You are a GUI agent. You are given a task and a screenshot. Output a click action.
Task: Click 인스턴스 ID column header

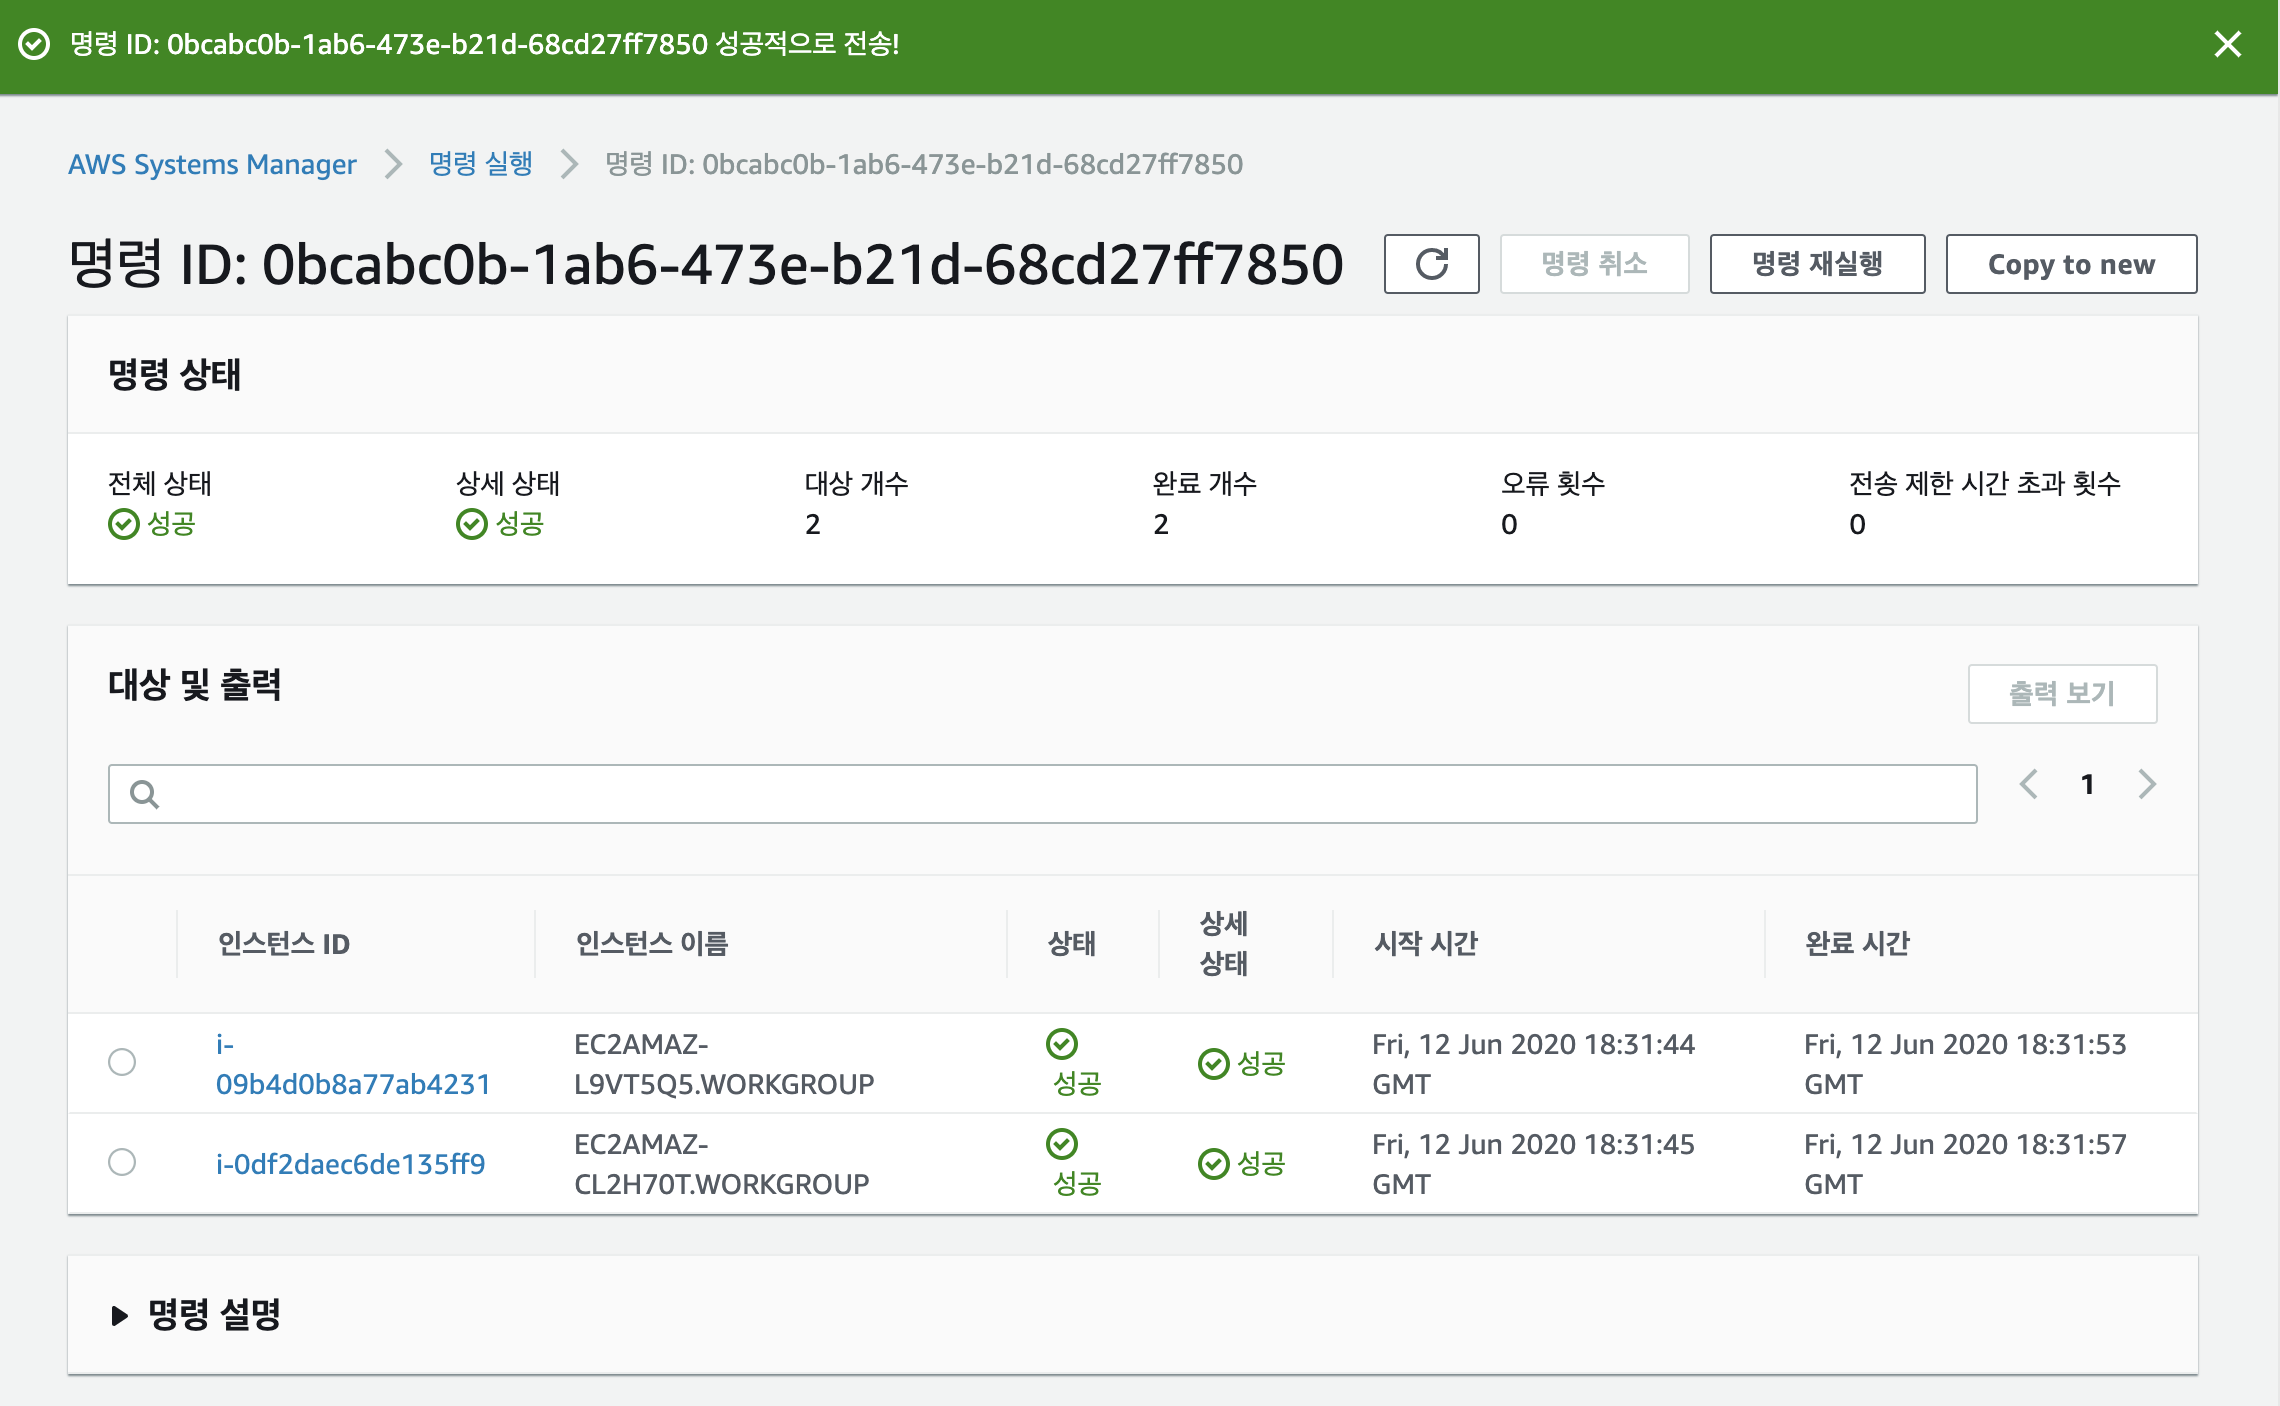[x=284, y=944]
